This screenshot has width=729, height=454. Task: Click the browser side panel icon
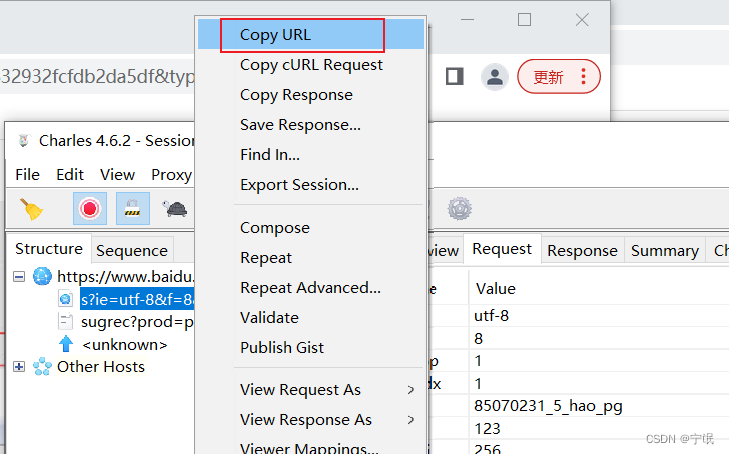point(454,76)
